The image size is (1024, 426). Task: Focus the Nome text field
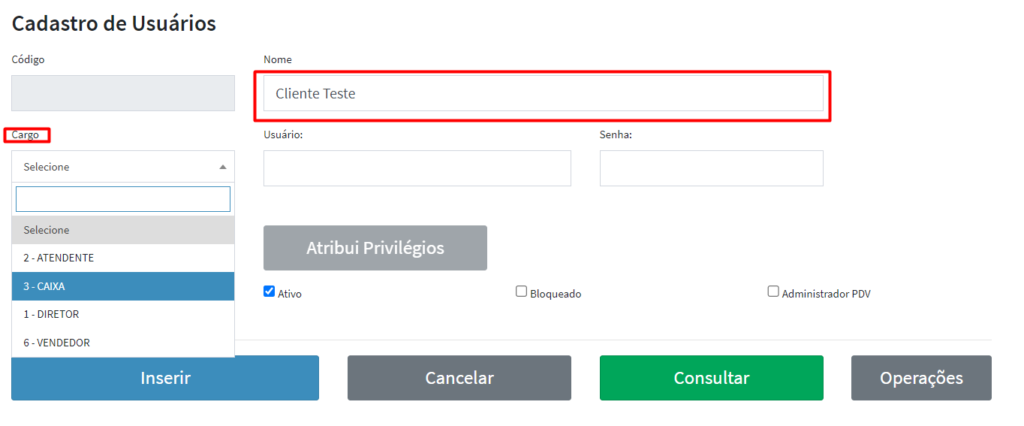click(x=543, y=94)
